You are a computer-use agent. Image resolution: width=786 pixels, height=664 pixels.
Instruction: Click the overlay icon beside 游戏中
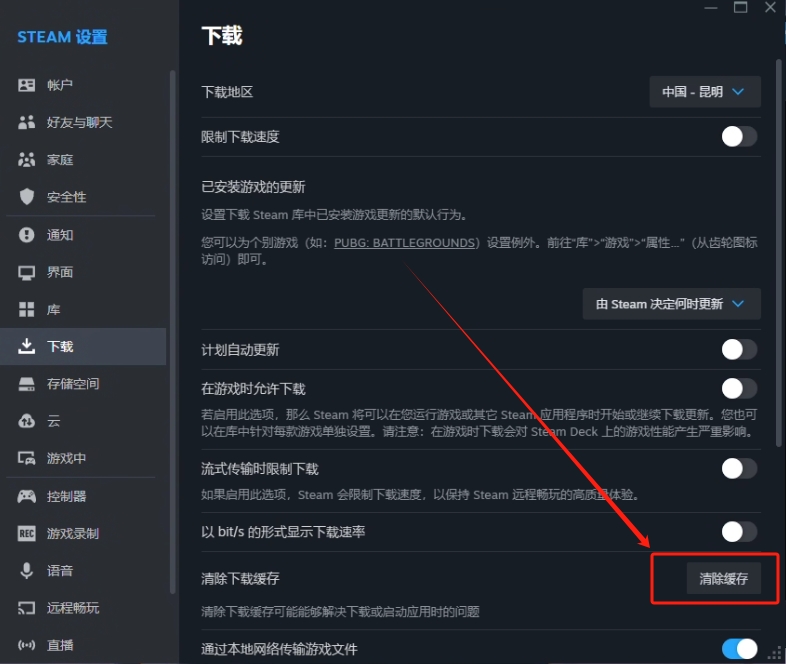coord(27,458)
